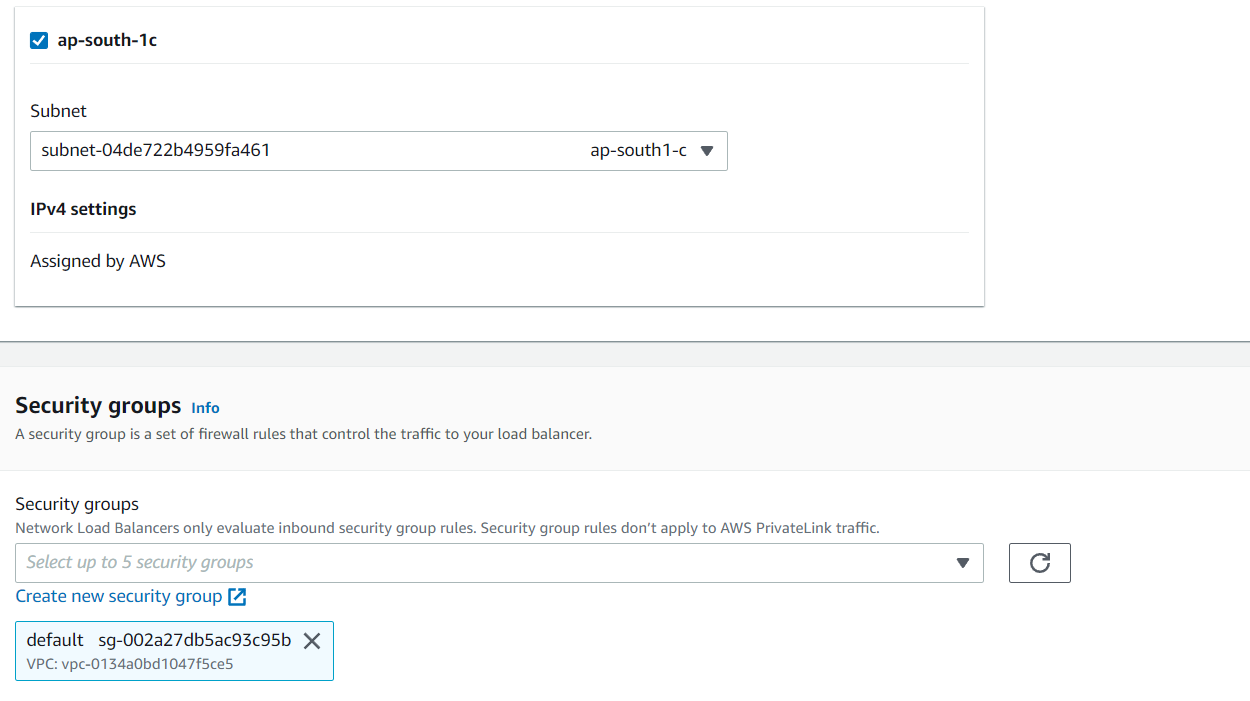Click the external link icon beside Create new security group
The image size is (1250, 701).
pos(237,597)
